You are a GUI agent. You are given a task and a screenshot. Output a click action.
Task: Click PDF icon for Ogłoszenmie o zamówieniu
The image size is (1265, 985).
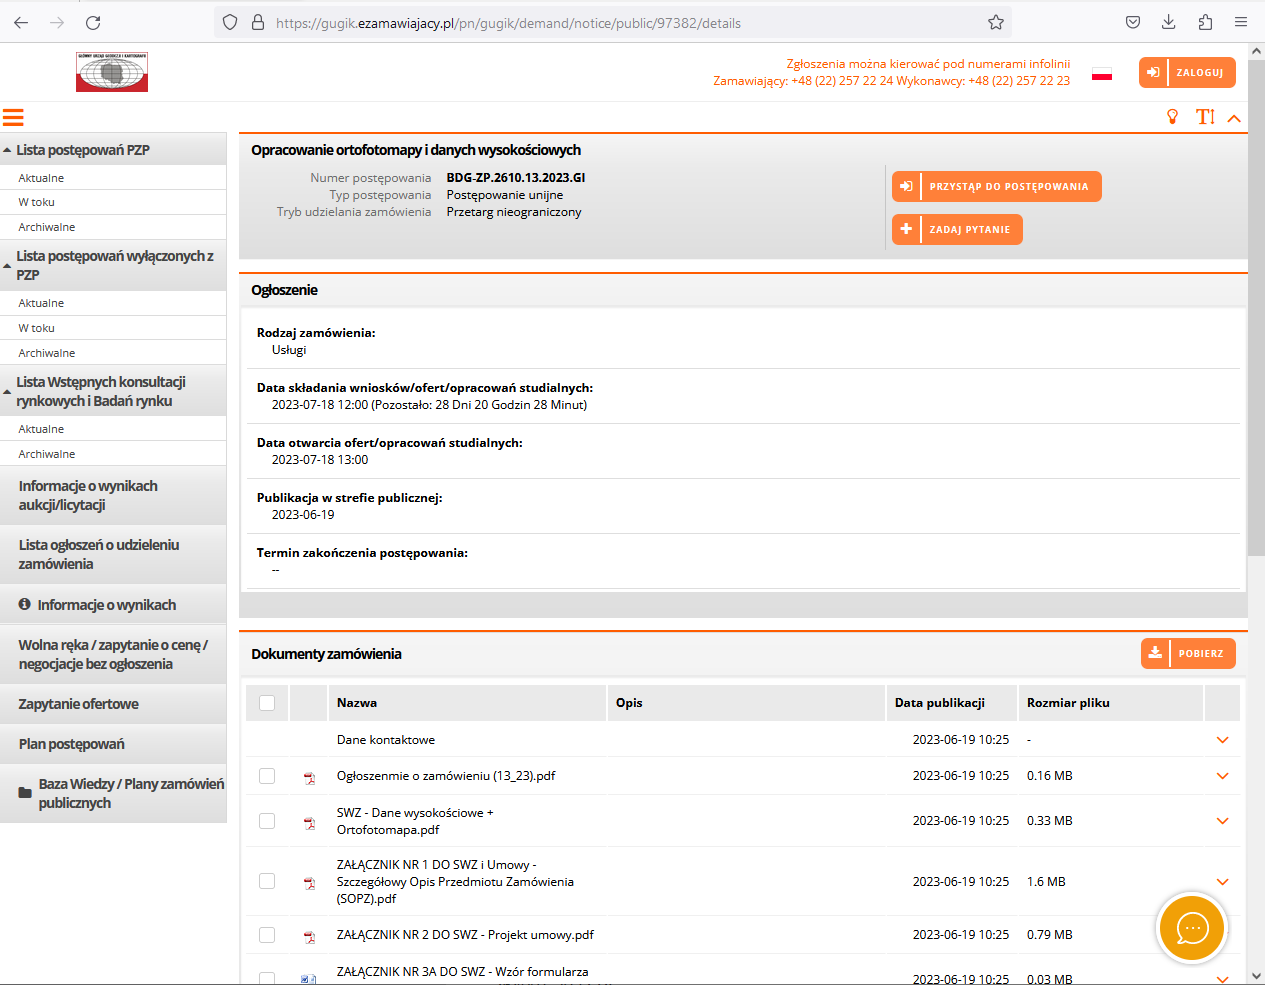[310, 777]
